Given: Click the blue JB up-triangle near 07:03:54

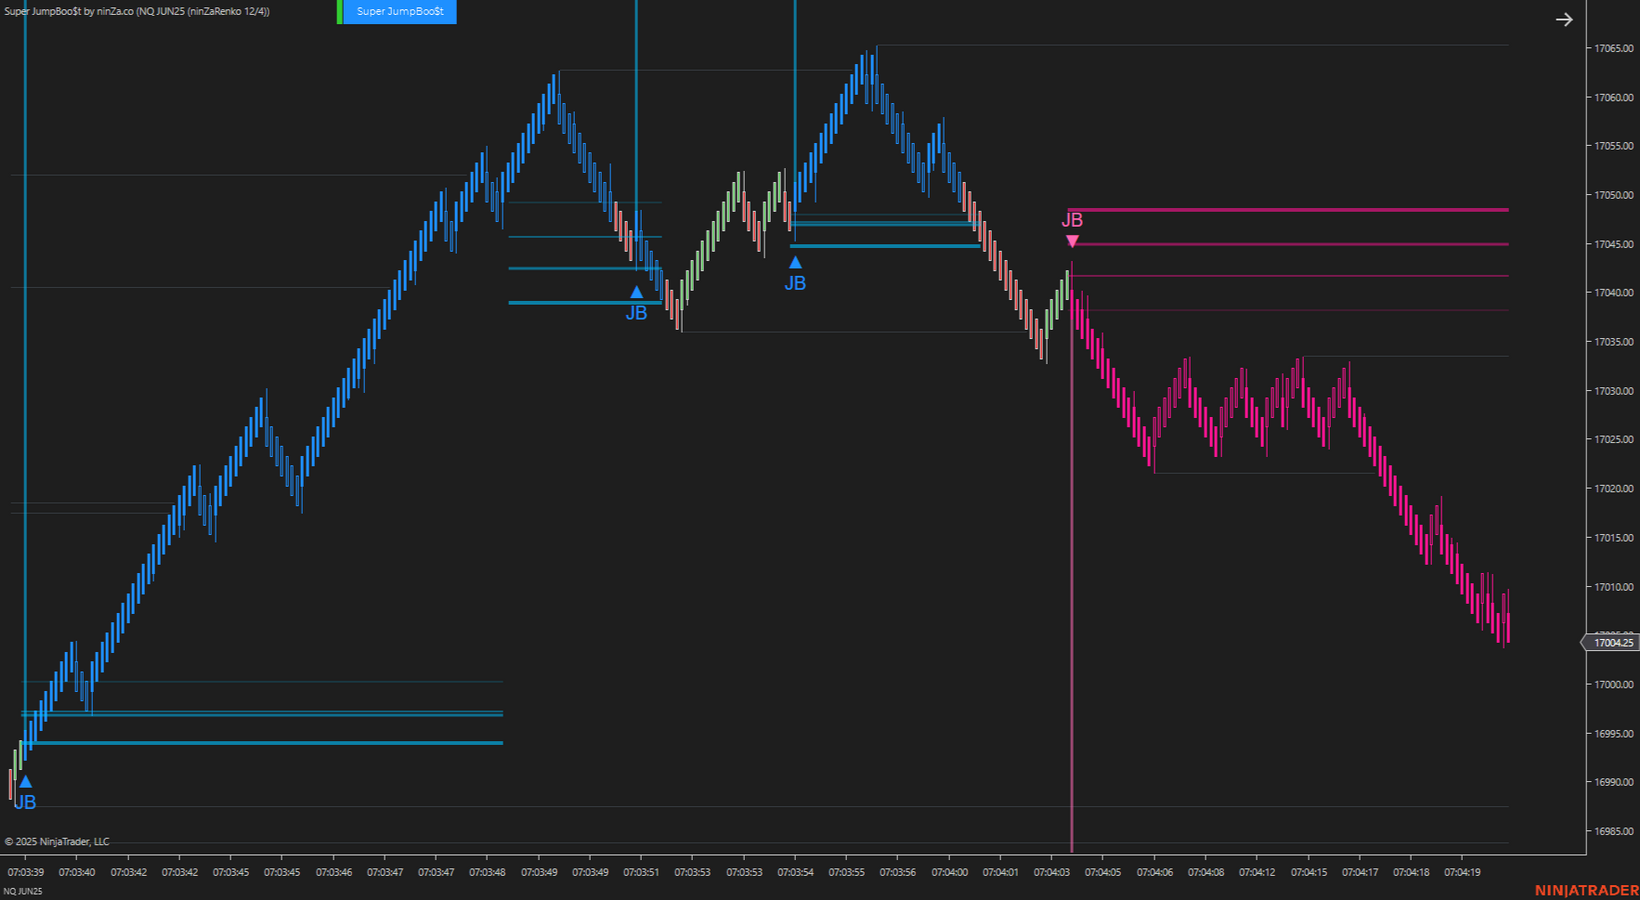Looking at the screenshot, I should tap(795, 263).
